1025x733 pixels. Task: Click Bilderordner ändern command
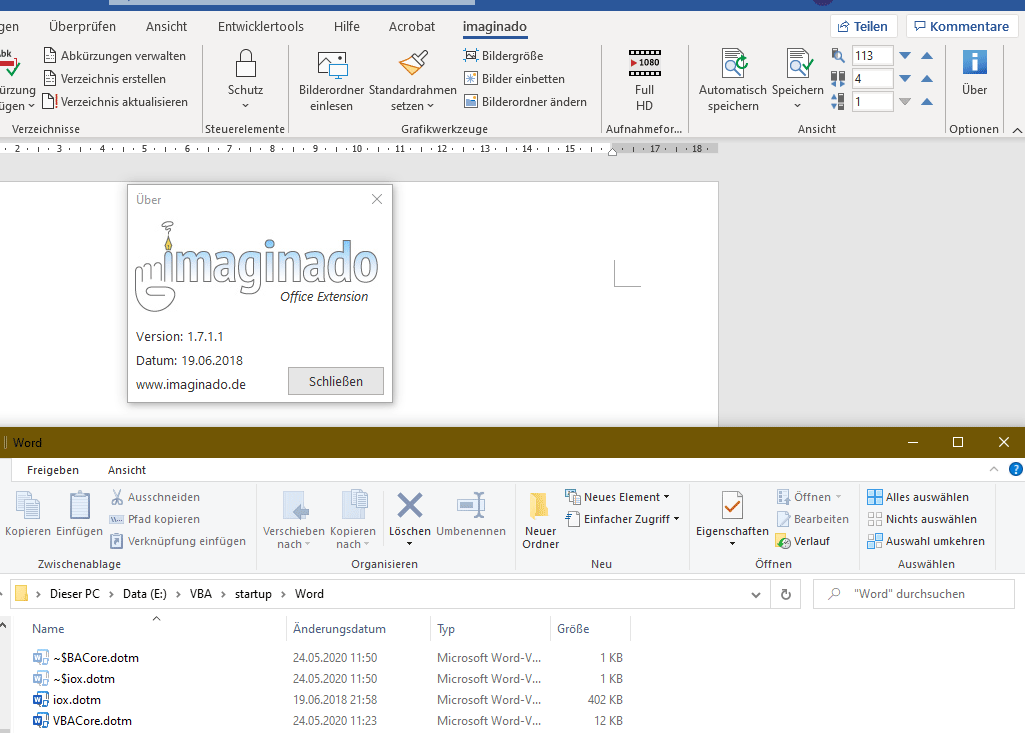(525, 101)
